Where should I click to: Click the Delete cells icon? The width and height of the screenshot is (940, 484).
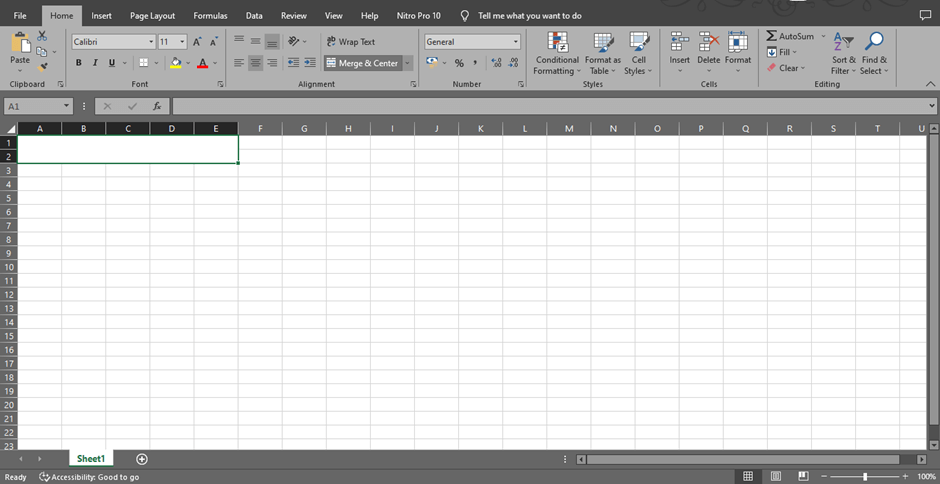click(709, 42)
